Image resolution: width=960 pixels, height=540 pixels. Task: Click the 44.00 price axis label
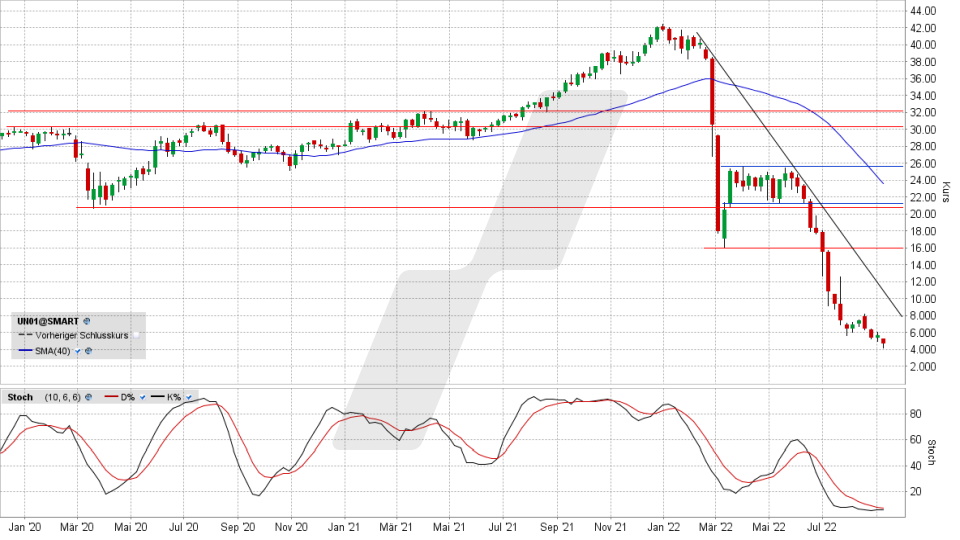click(923, 11)
